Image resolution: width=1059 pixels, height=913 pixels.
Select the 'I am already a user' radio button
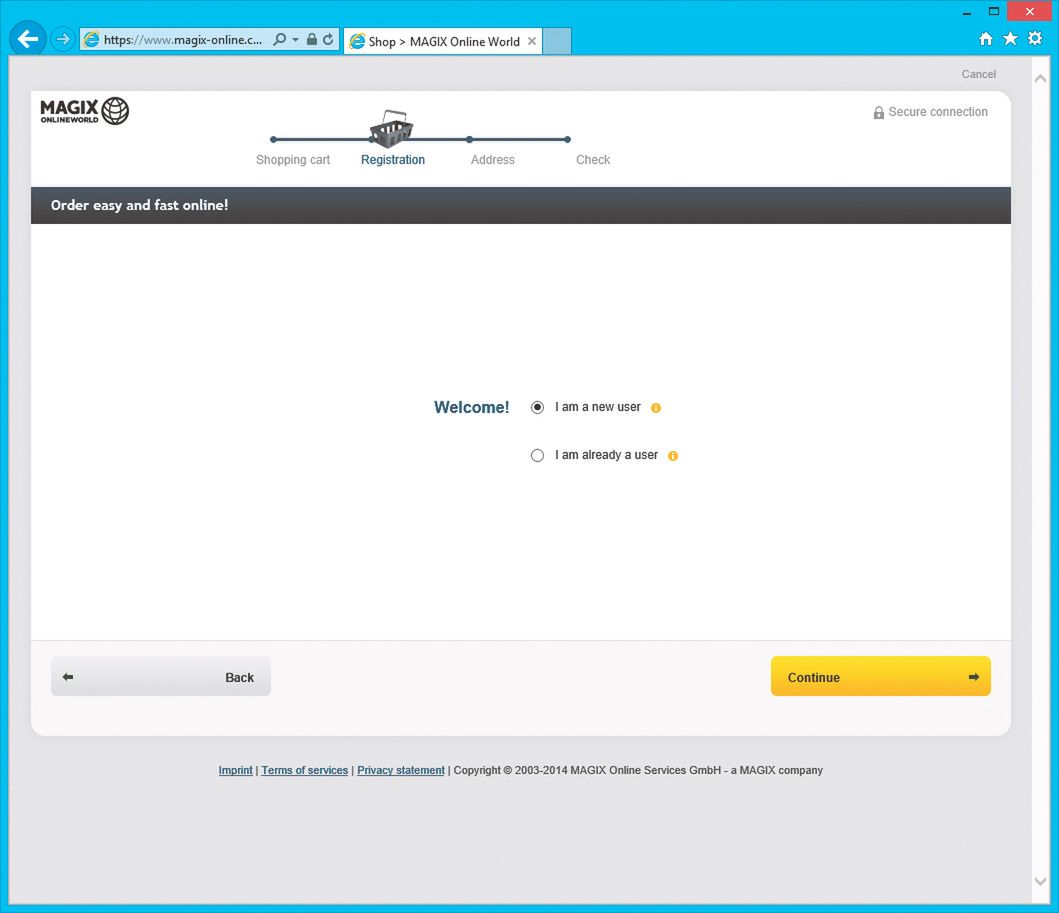(538, 455)
